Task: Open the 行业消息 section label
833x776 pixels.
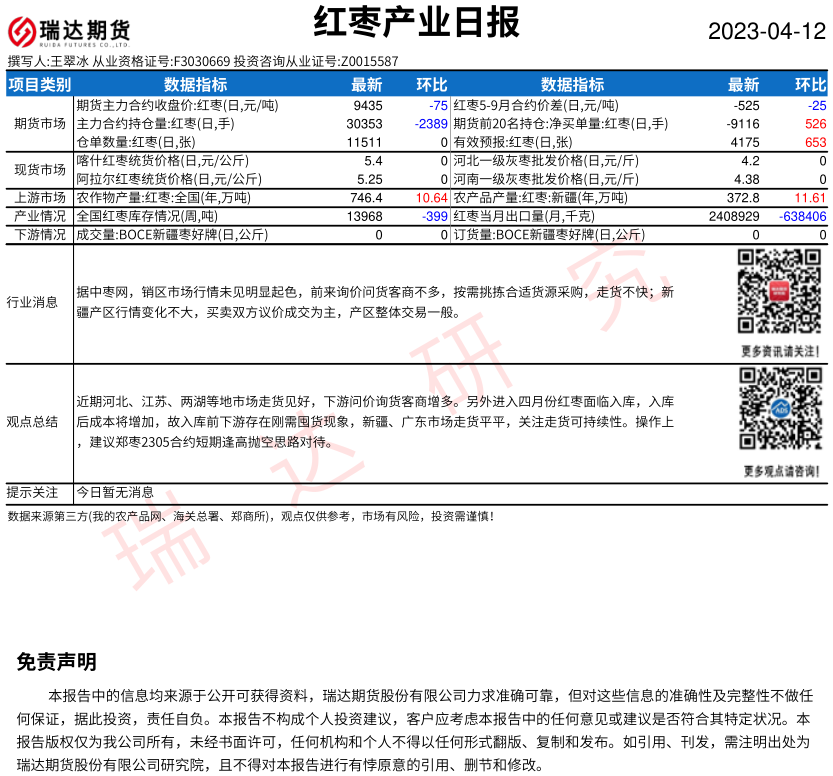Action: 32,302
